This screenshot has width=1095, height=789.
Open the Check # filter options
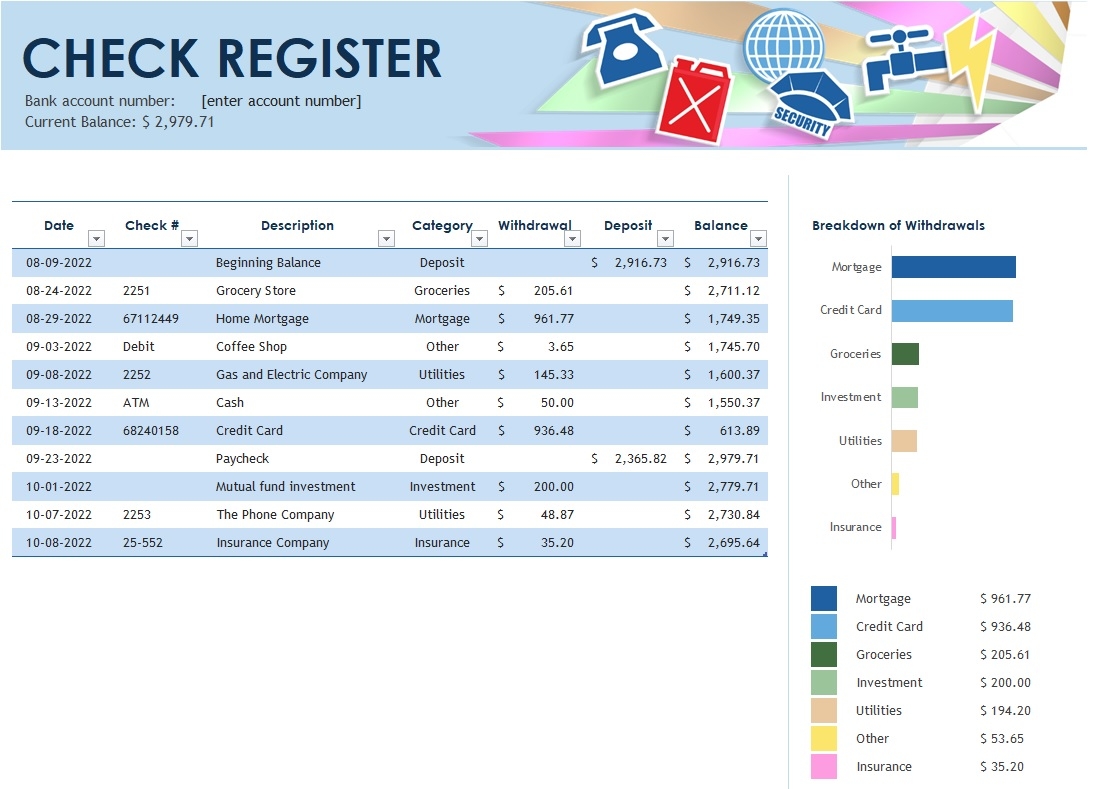[189, 239]
